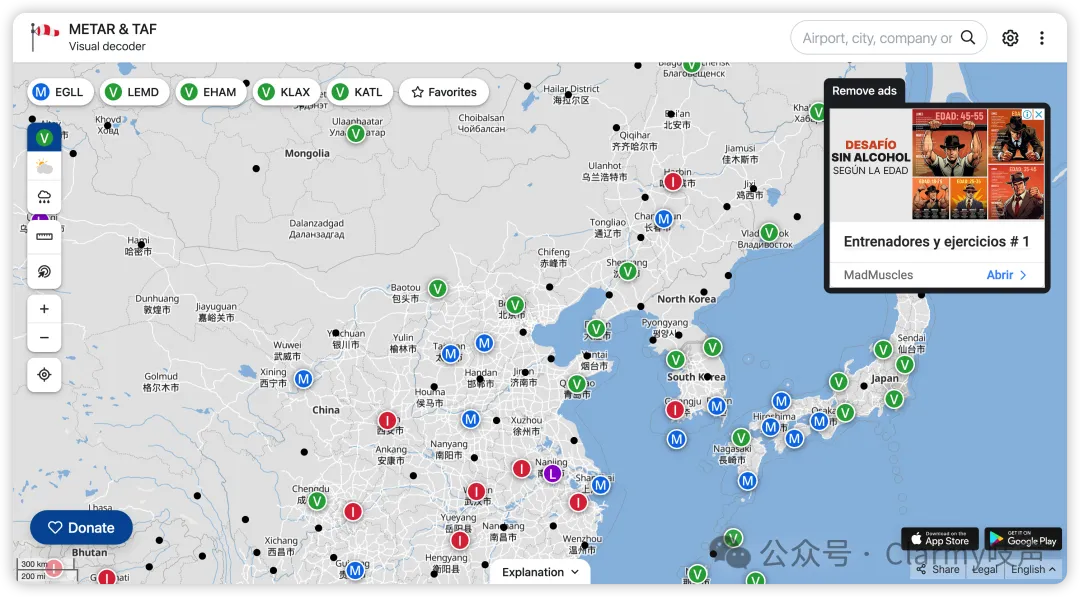Click the "Bhutan" map label
The height and width of the screenshot is (597, 1080).
pyautogui.click(x=90, y=552)
